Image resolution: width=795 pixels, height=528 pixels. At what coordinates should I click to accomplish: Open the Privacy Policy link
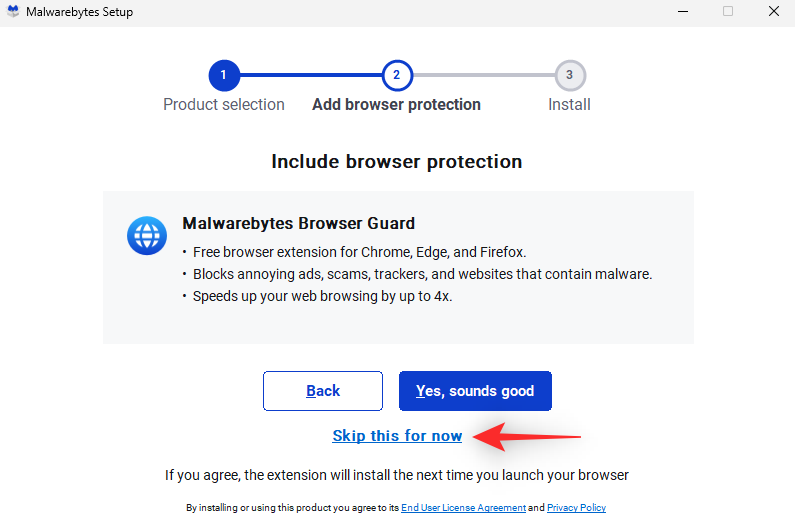[x=576, y=508]
